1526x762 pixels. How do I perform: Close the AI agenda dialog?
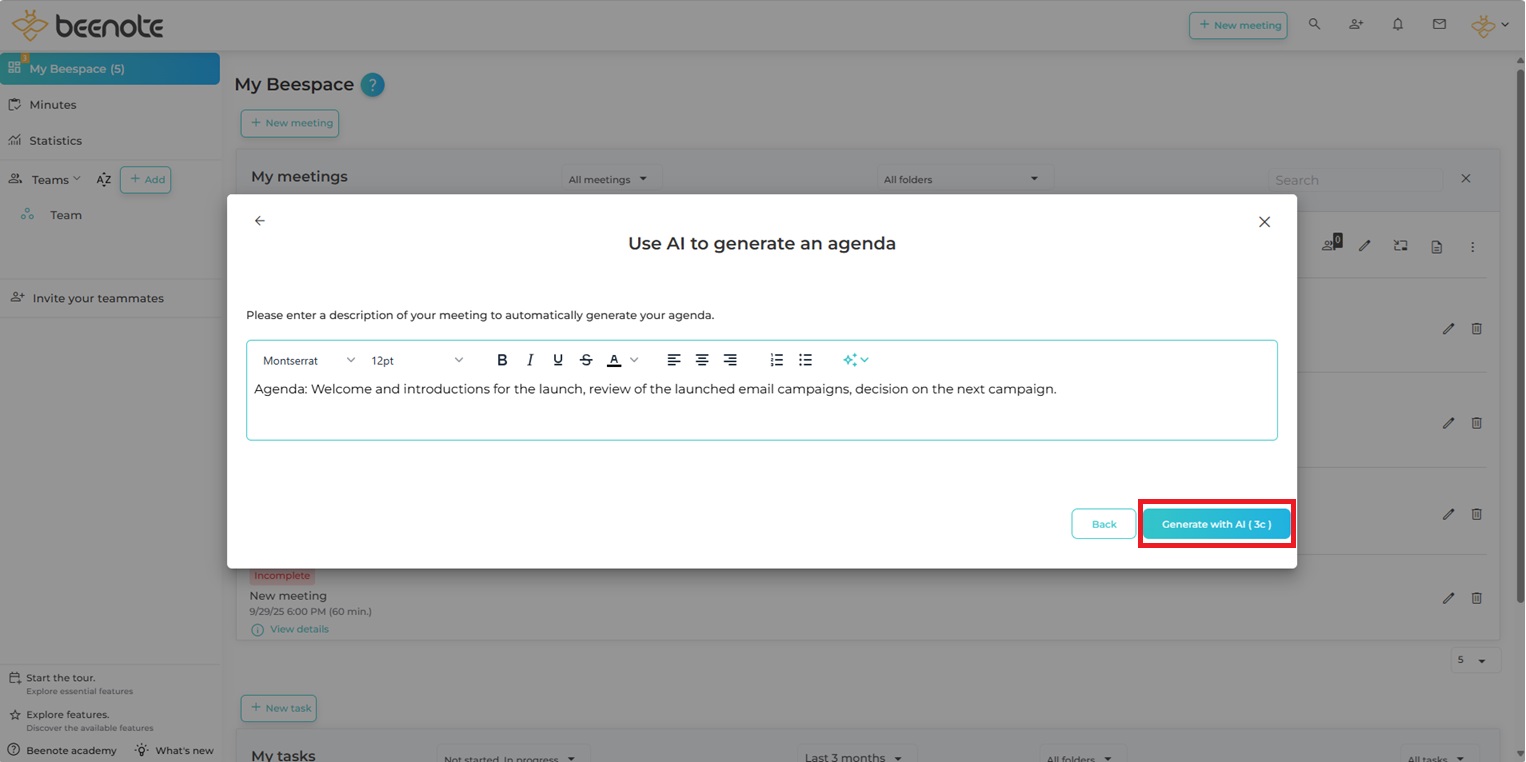click(1264, 222)
